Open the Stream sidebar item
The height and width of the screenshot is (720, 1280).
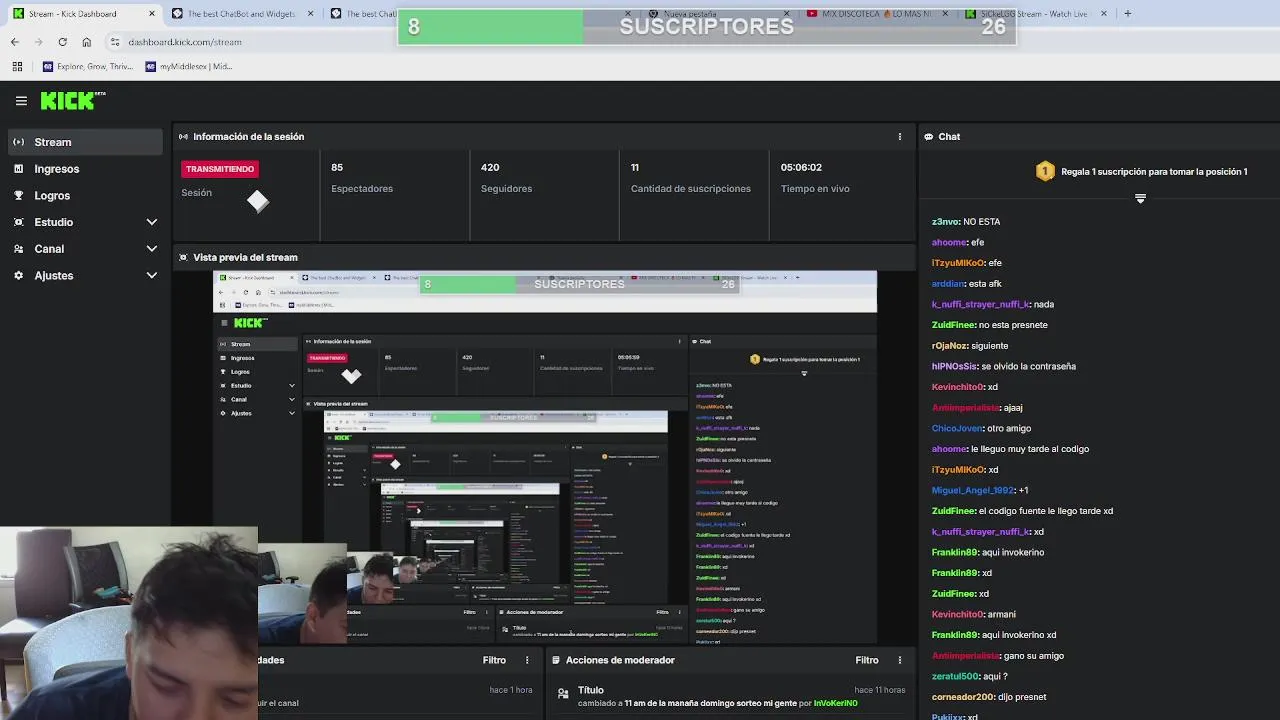[x=83, y=142]
